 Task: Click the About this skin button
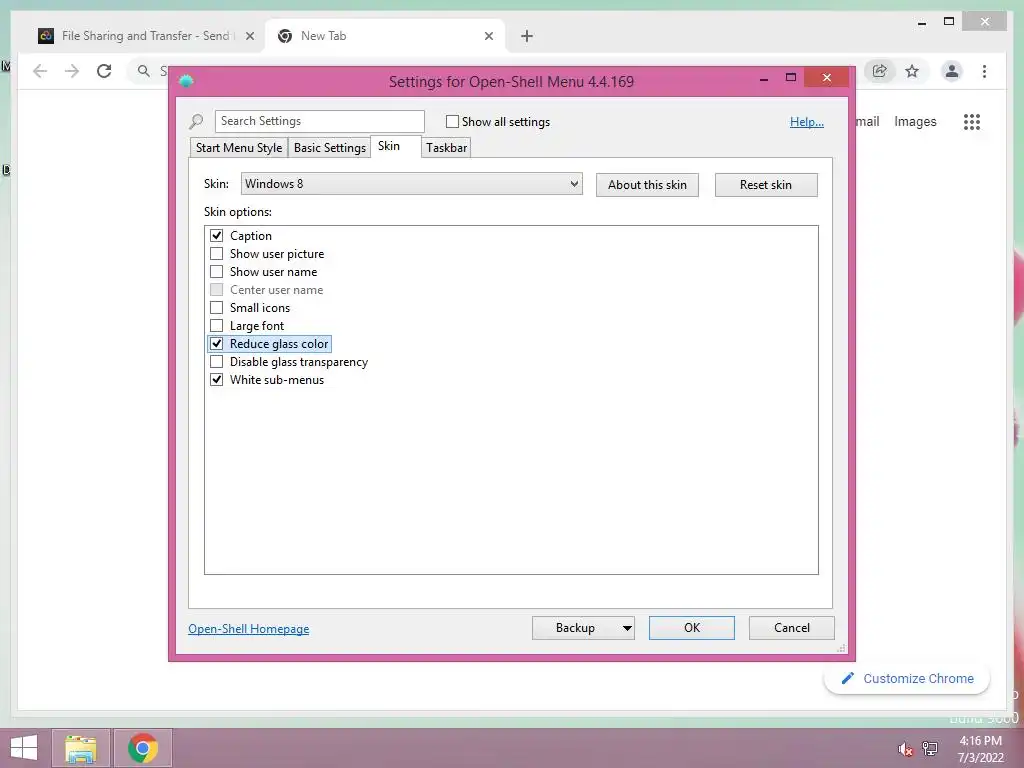[x=647, y=185]
